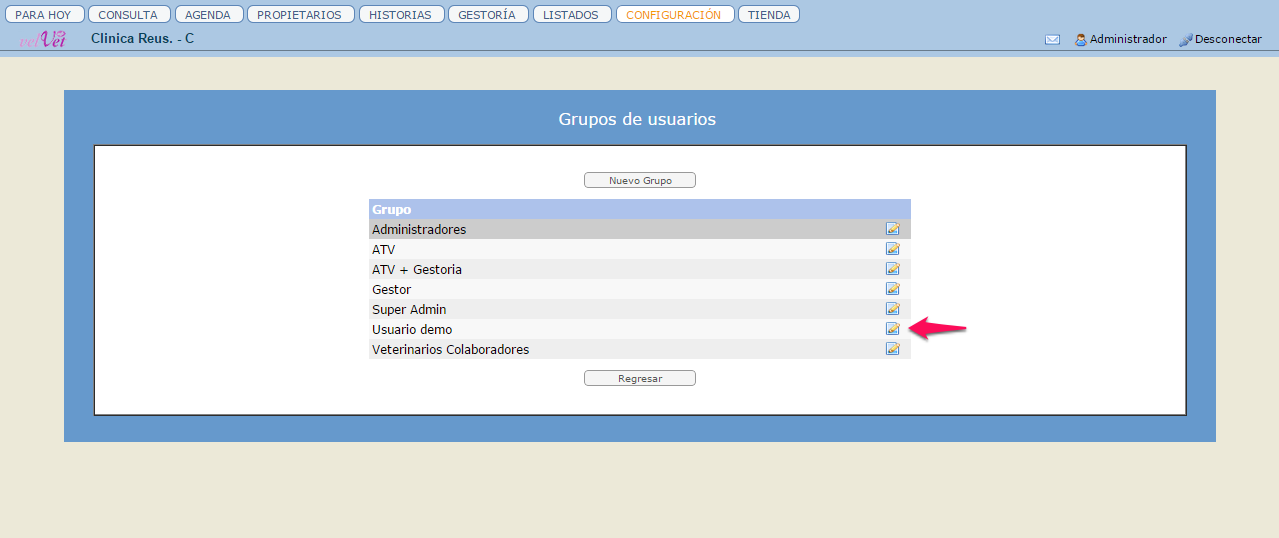Click the velVet logo
Viewport: 1279px width, 538px height.
click(x=43, y=39)
